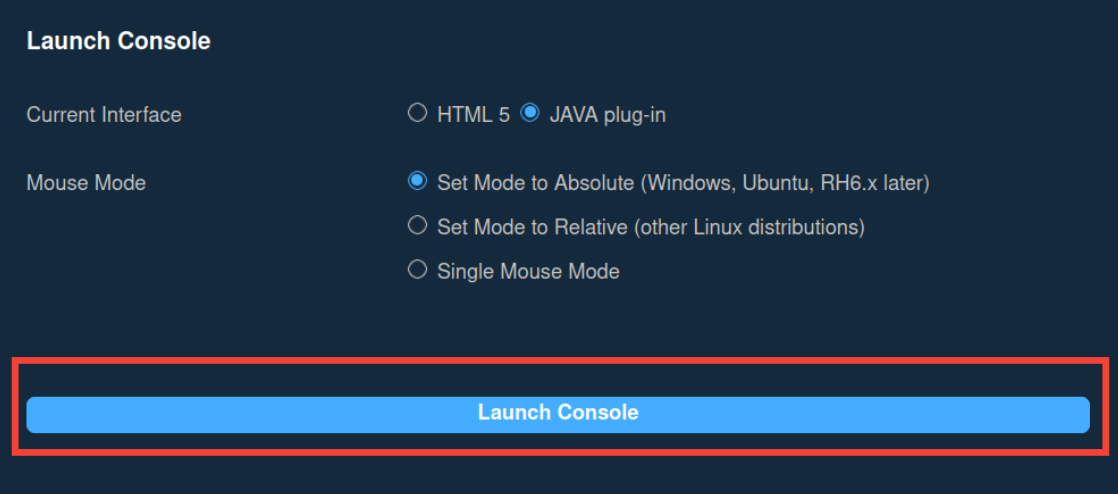Click the "JAVA plug-in" label text
The height and width of the screenshot is (494, 1118).
[x=607, y=115]
